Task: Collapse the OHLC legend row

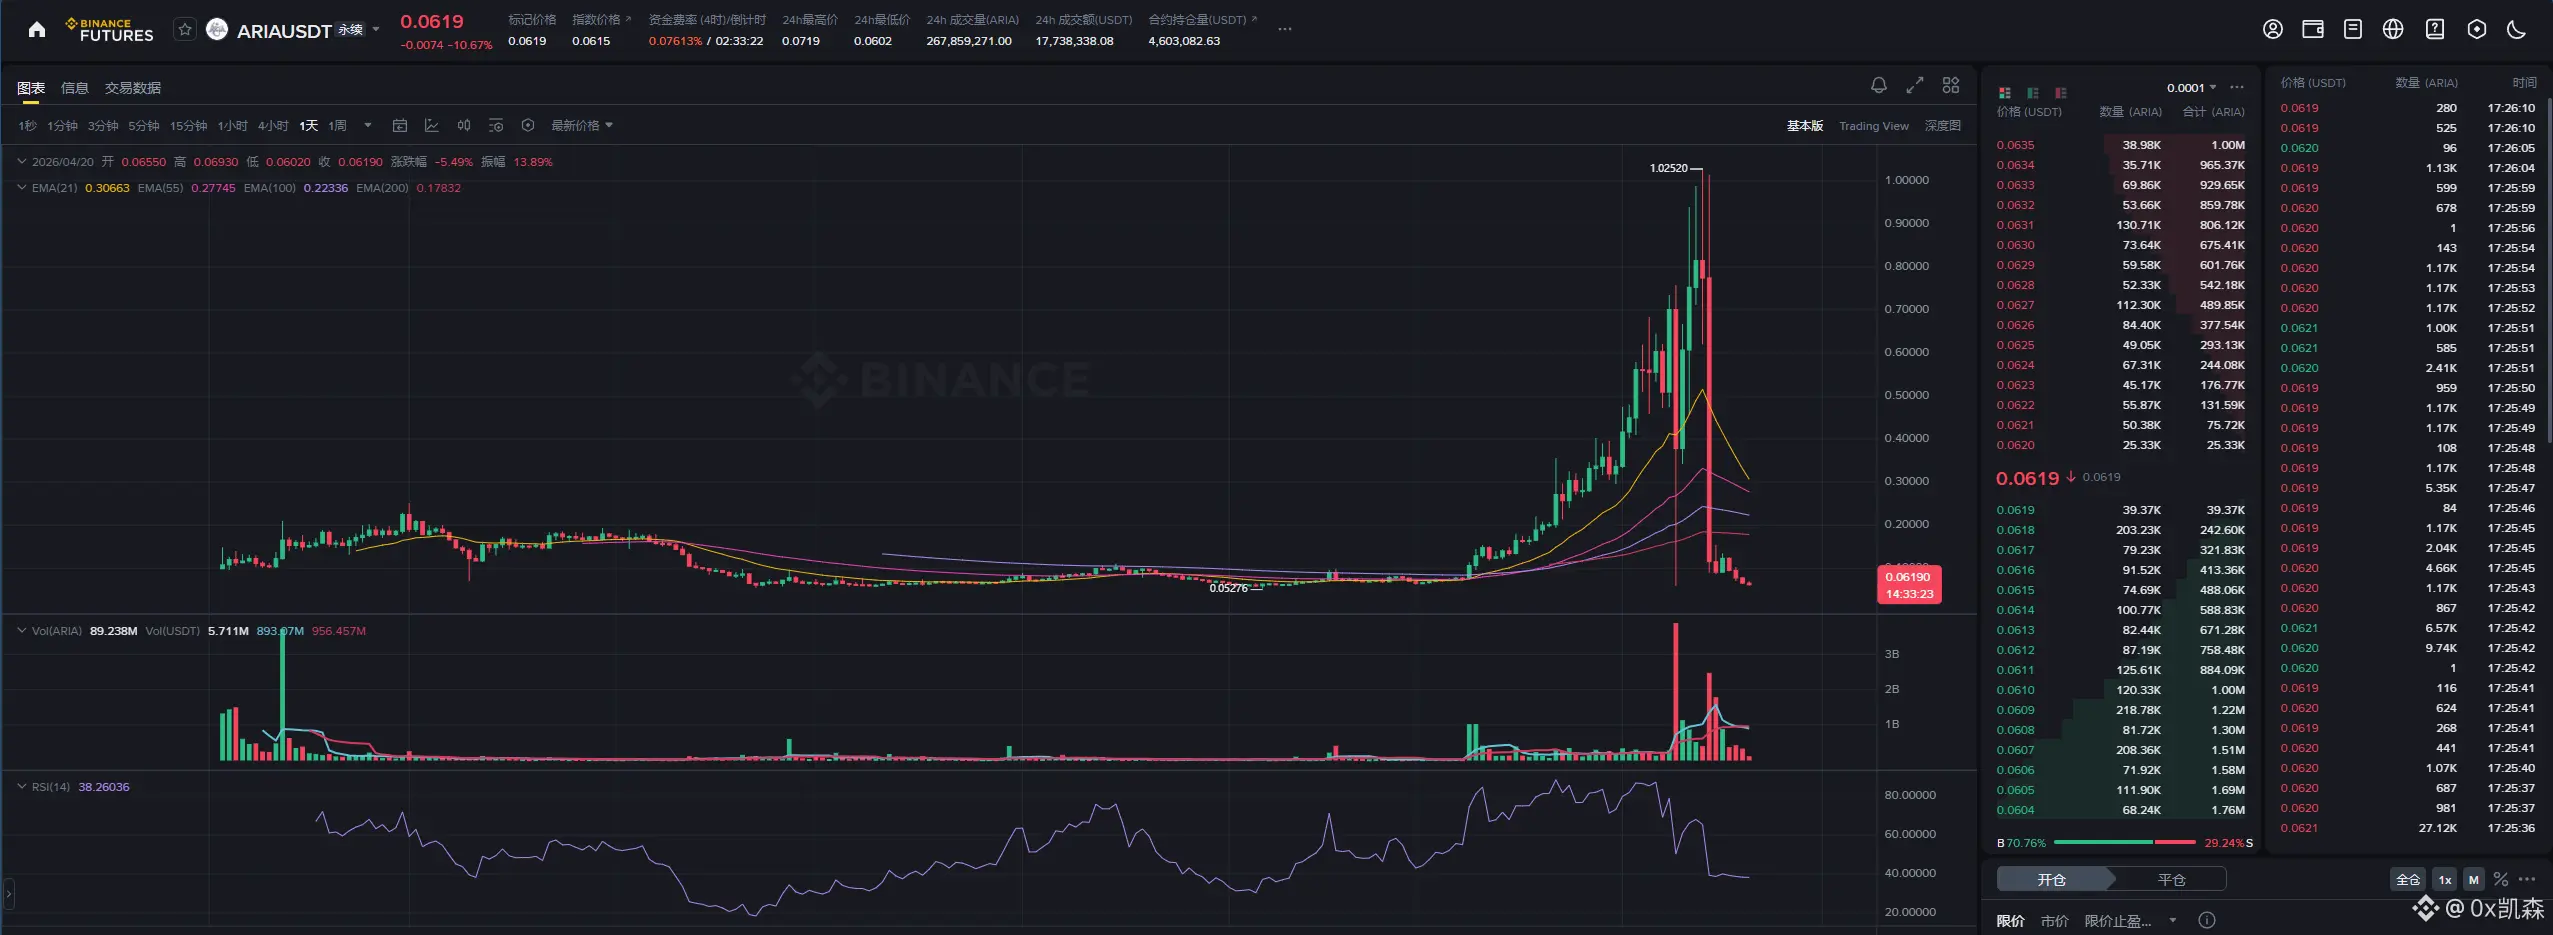Action: click(22, 161)
